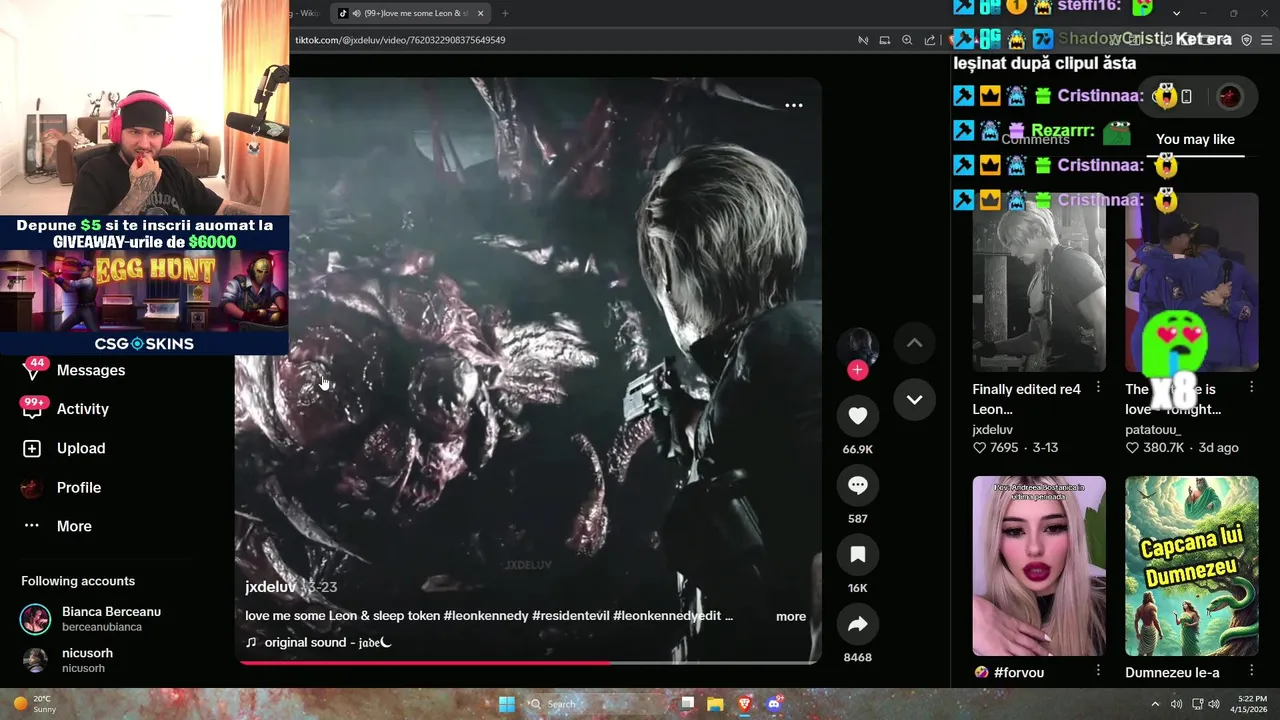Screen dimensions: 1280x720
Task: Open 'original sound - jade' link
Action: coord(328,642)
